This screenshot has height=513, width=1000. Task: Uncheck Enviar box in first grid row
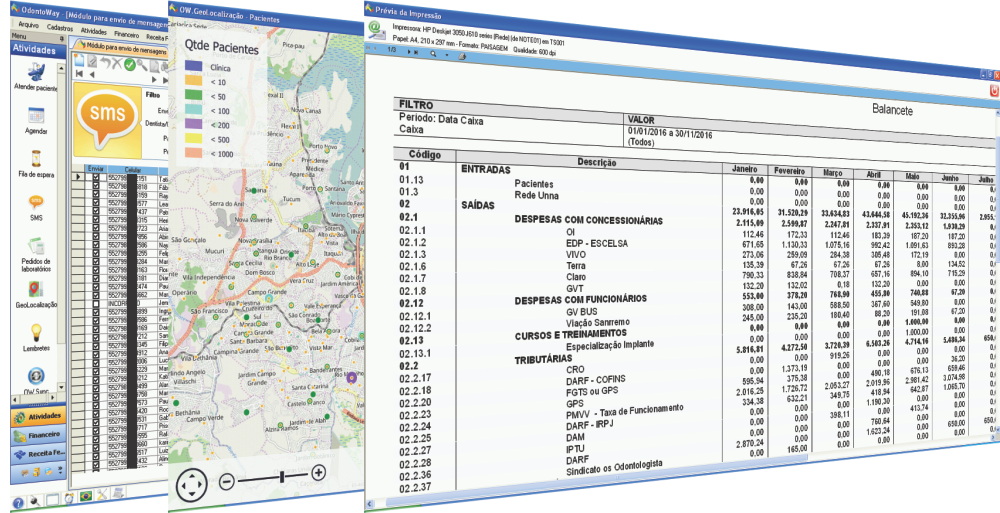(x=96, y=177)
